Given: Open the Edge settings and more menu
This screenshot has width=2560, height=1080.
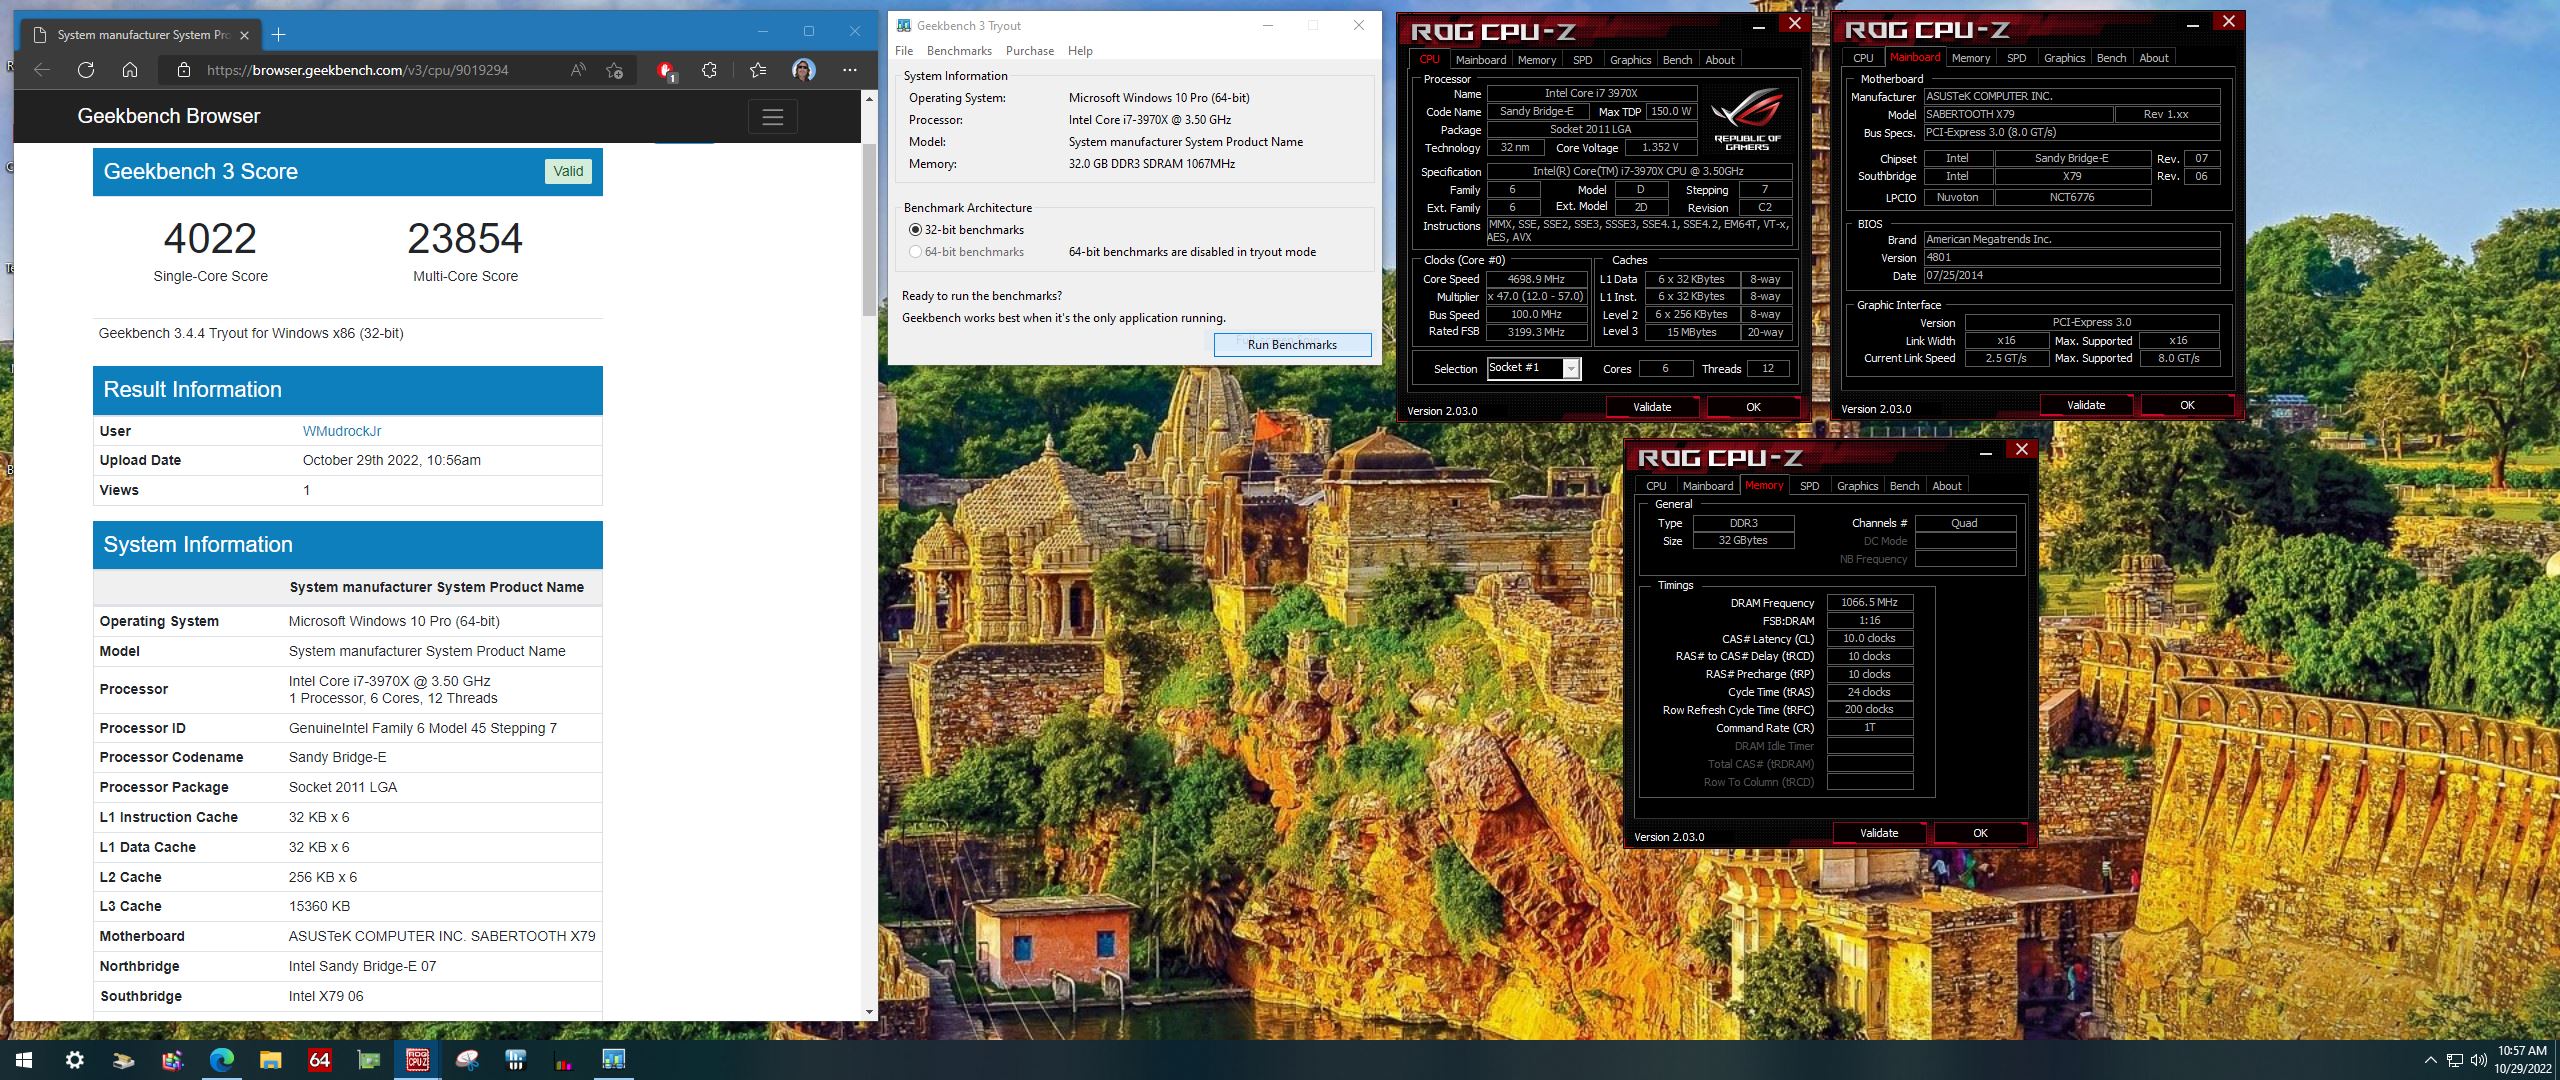Looking at the screenshot, I should 850,70.
